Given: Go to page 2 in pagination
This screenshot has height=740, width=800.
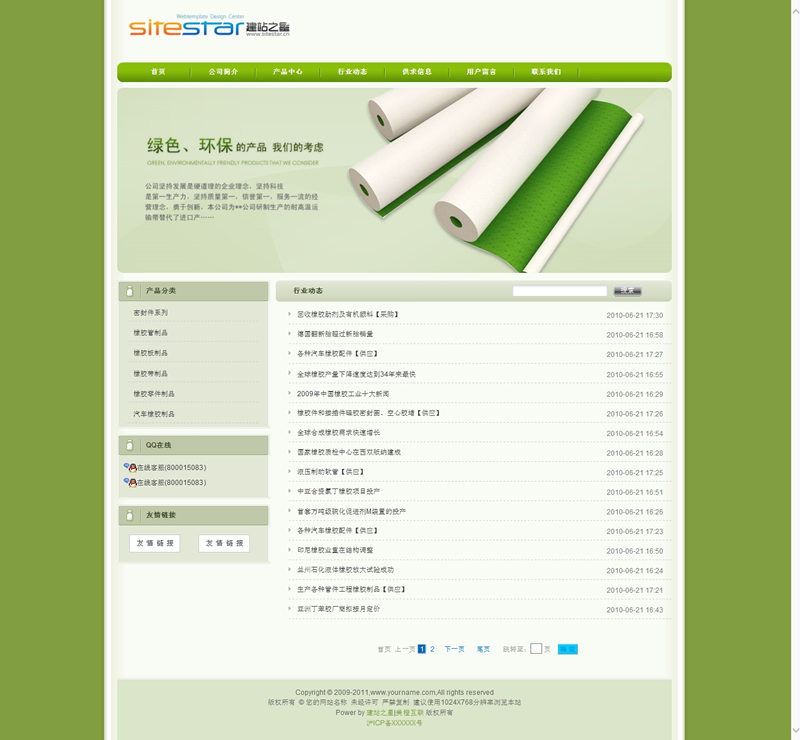Looking at the screenshot, I should (432, 649).
